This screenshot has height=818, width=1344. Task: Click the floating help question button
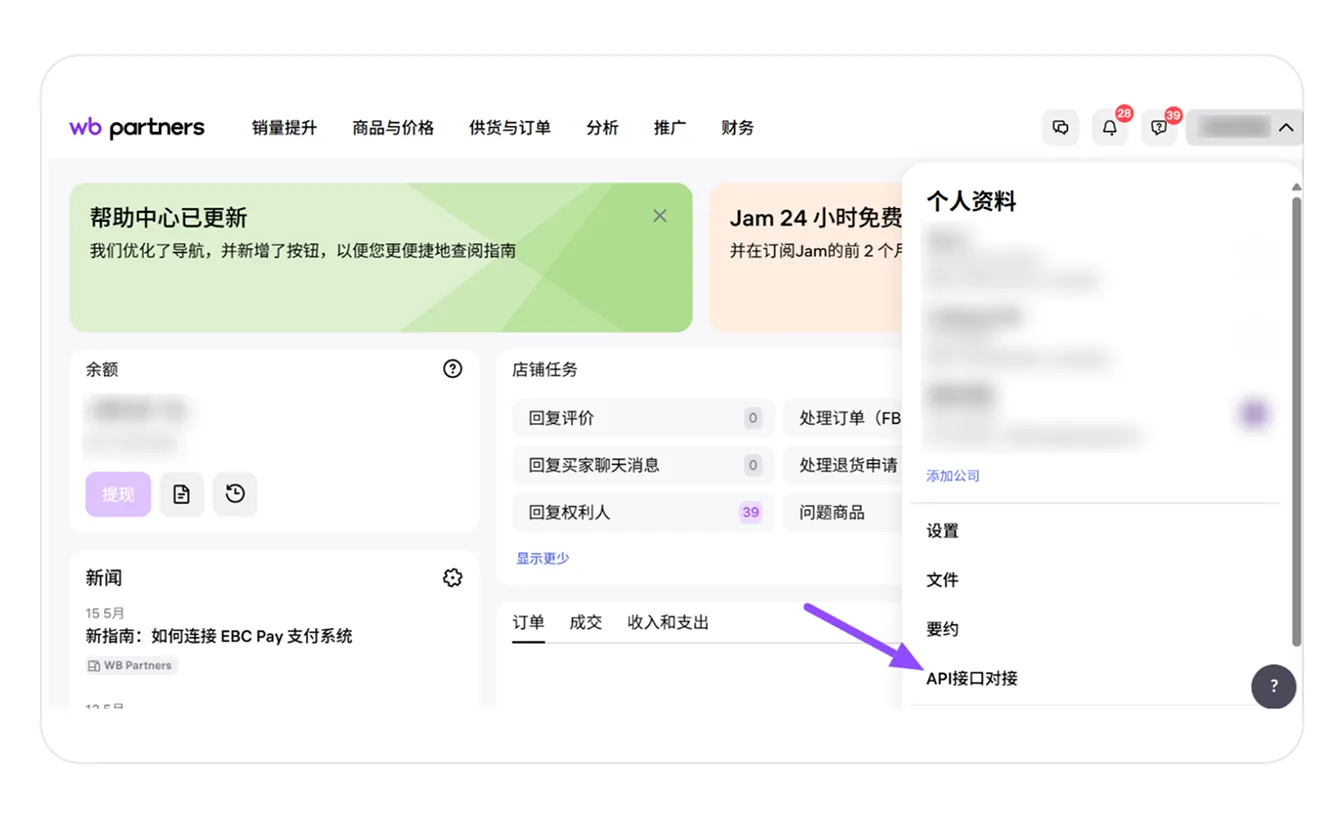(1274, 686)
